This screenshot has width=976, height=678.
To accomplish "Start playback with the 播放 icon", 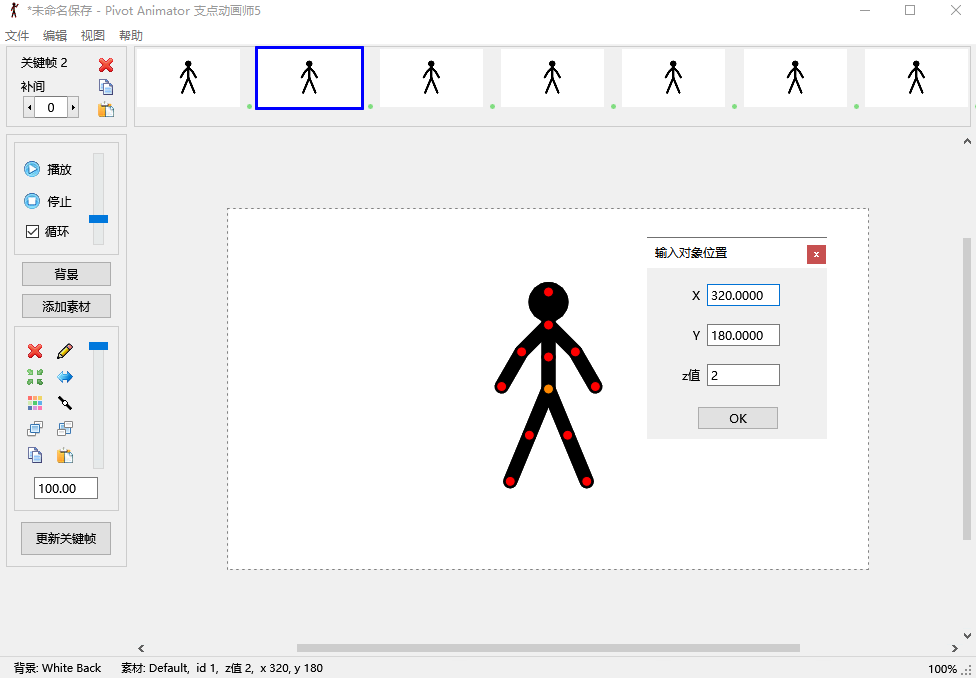I will 33,169.
